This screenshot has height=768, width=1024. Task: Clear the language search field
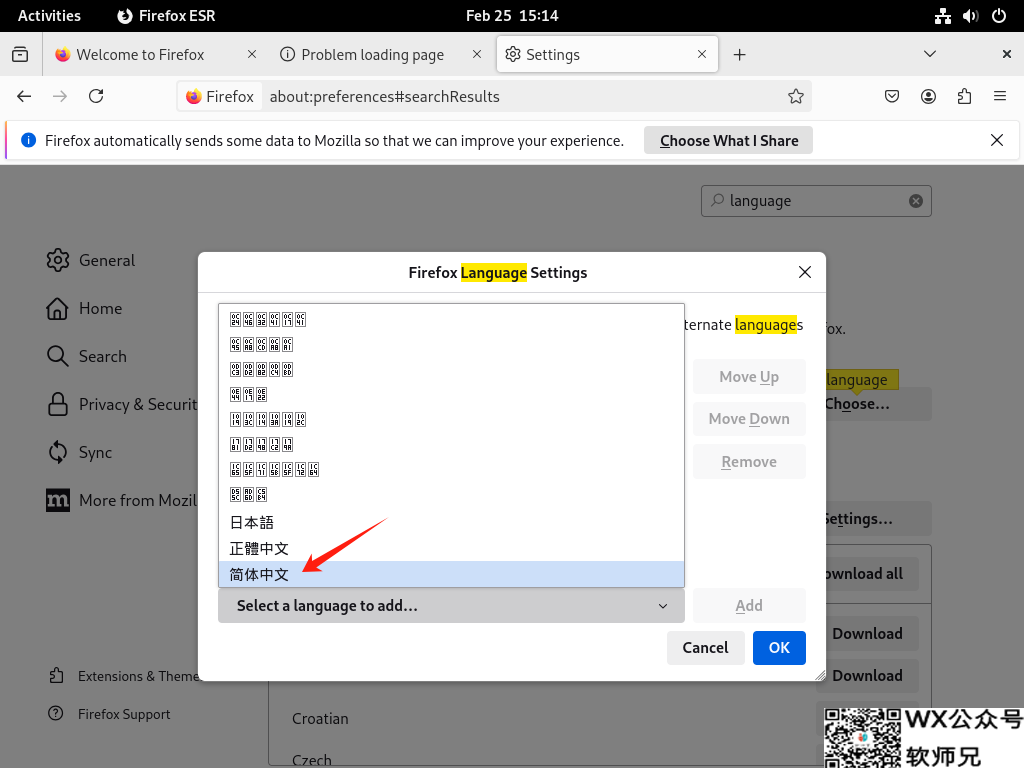pyautogui.click(x=916, y=201)
